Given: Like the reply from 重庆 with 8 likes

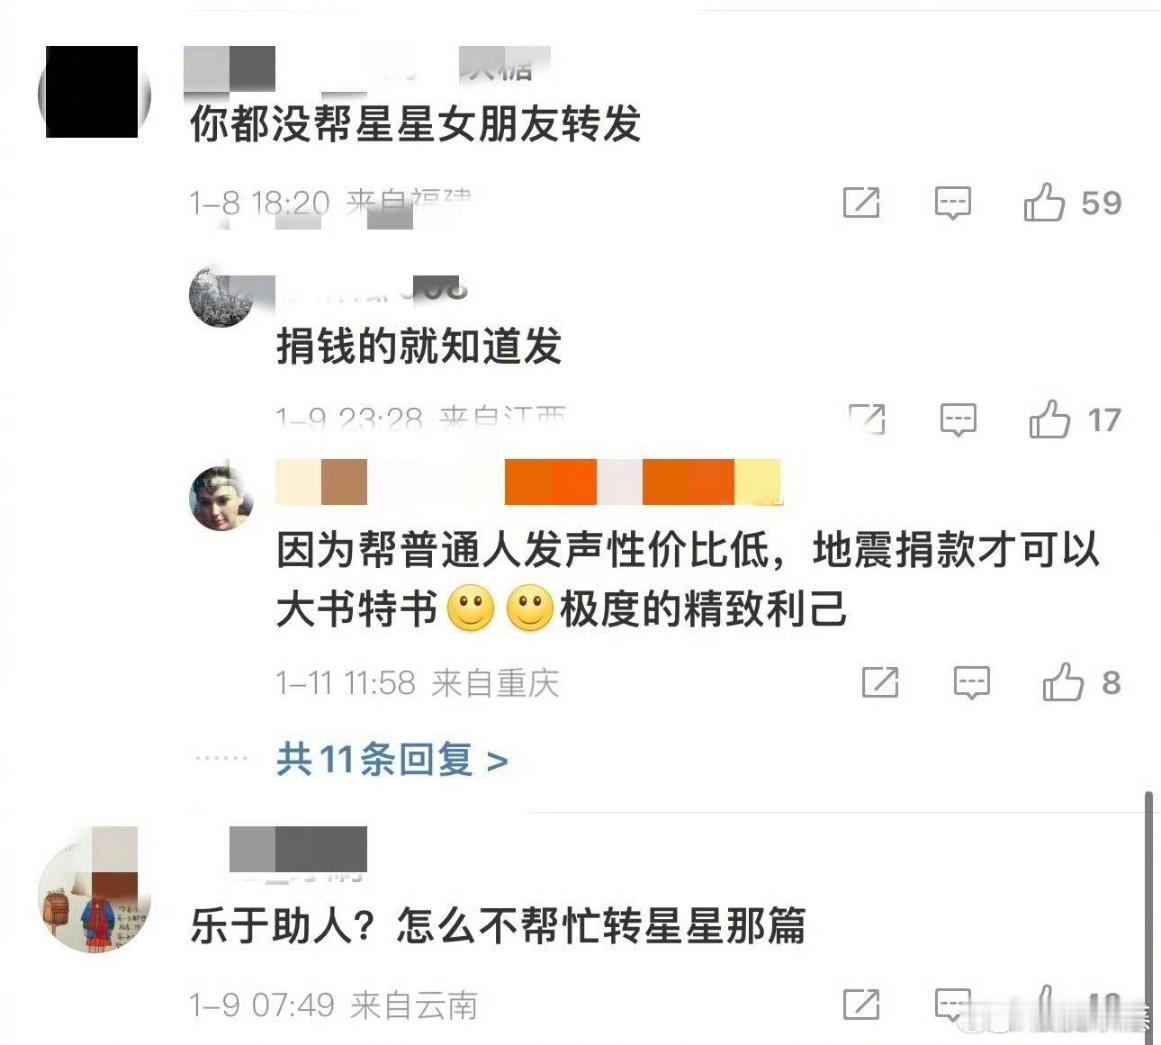Looking at the screenshot, I should click(x=1063, y=682).
